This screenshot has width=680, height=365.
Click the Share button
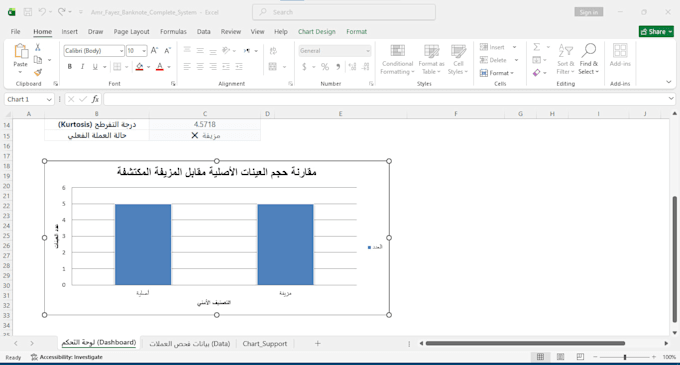click(656, 32)
